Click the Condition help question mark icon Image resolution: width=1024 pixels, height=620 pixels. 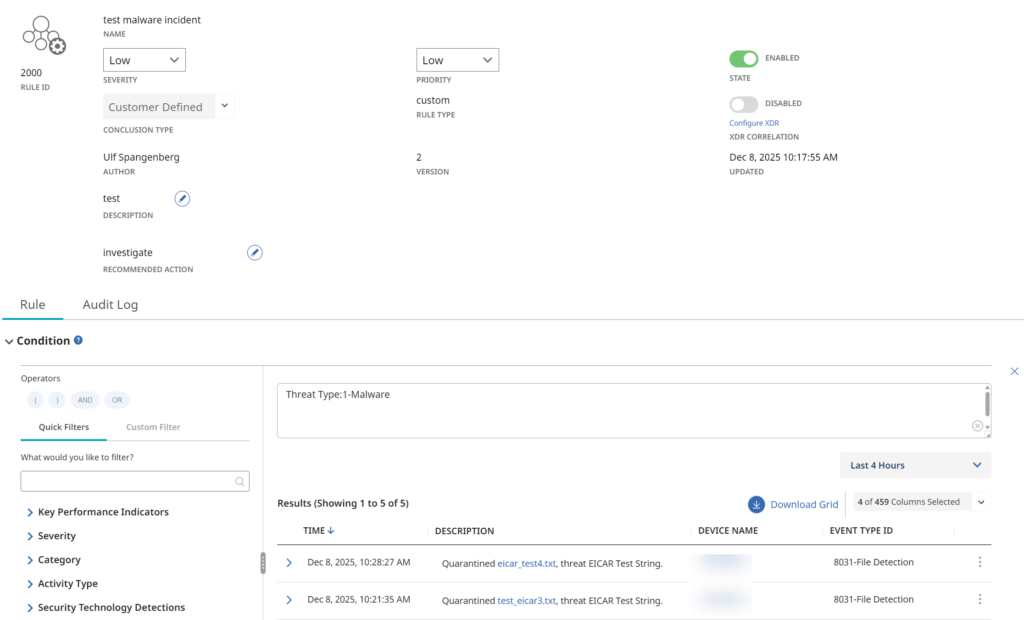(79, 341)
